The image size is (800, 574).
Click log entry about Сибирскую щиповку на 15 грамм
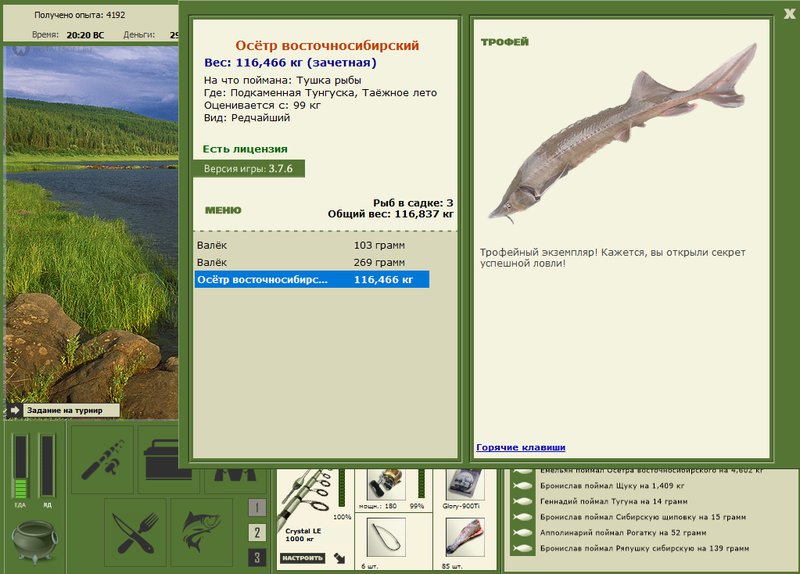(x=643, y=517)
